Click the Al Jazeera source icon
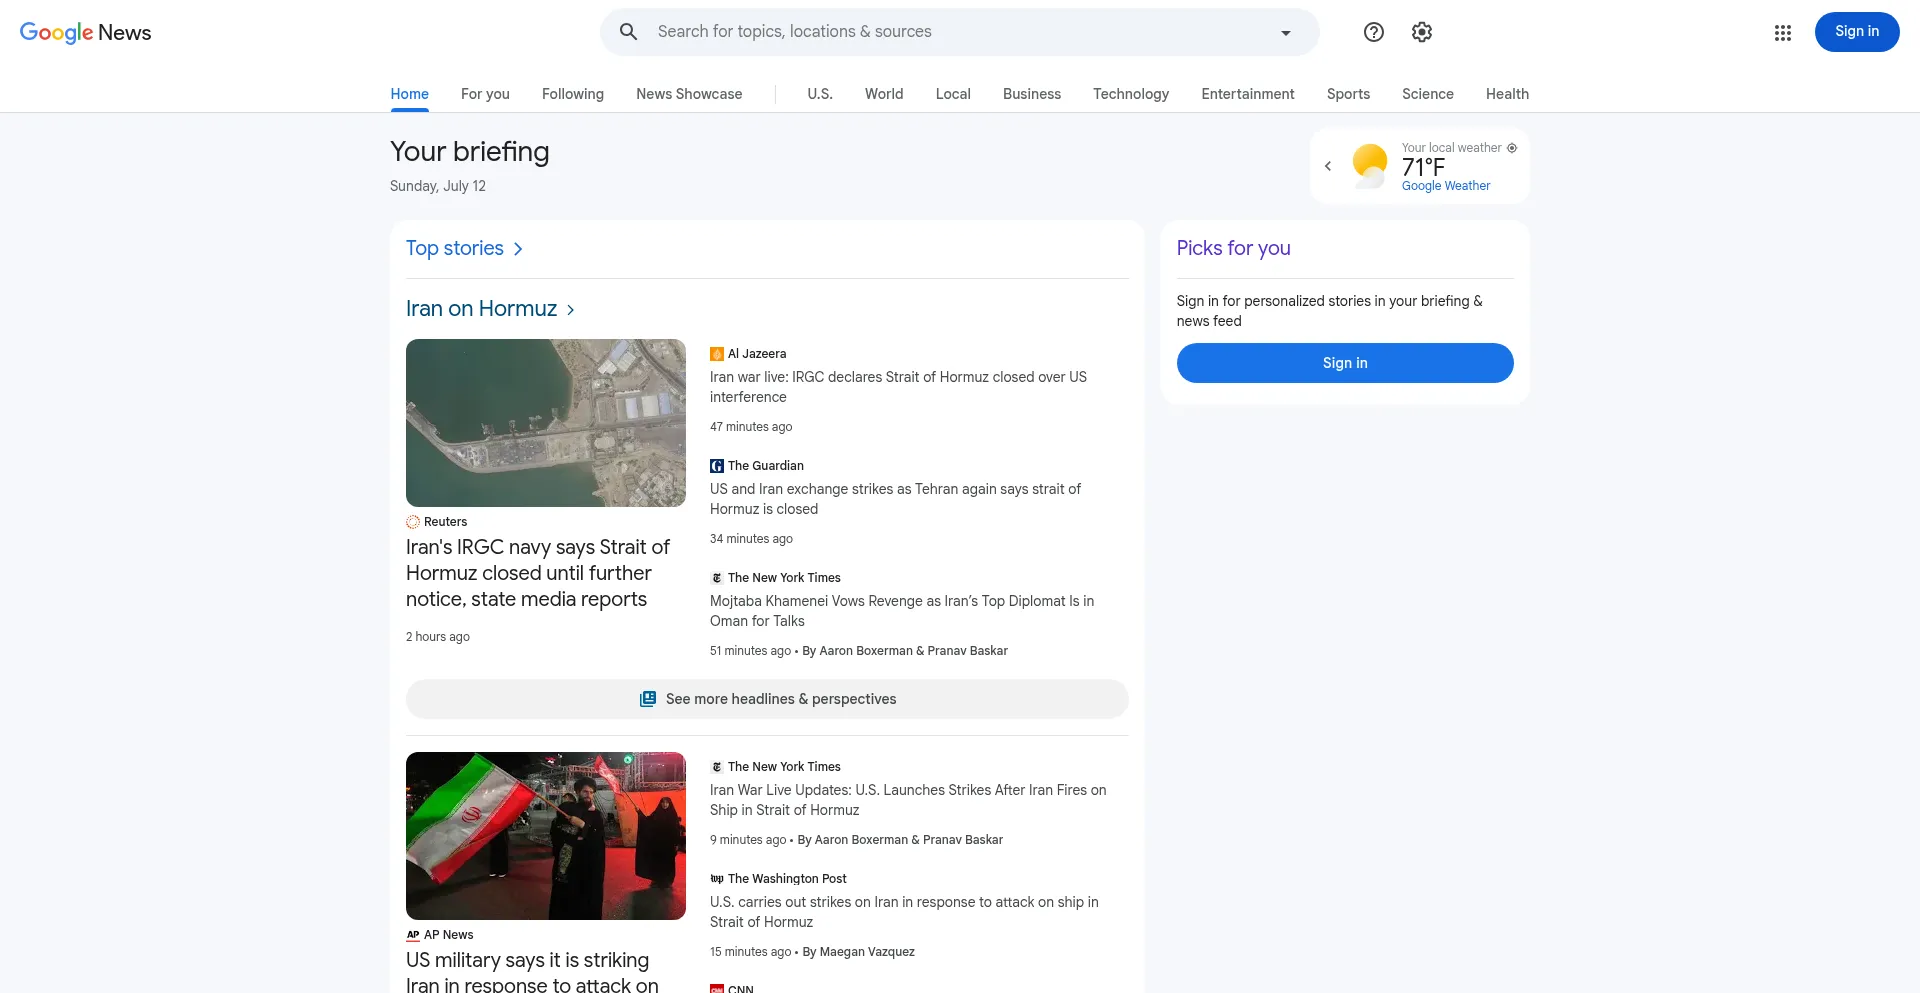Image resolution: width=1920 pixels, height=993 pixels. click(717, 354)
